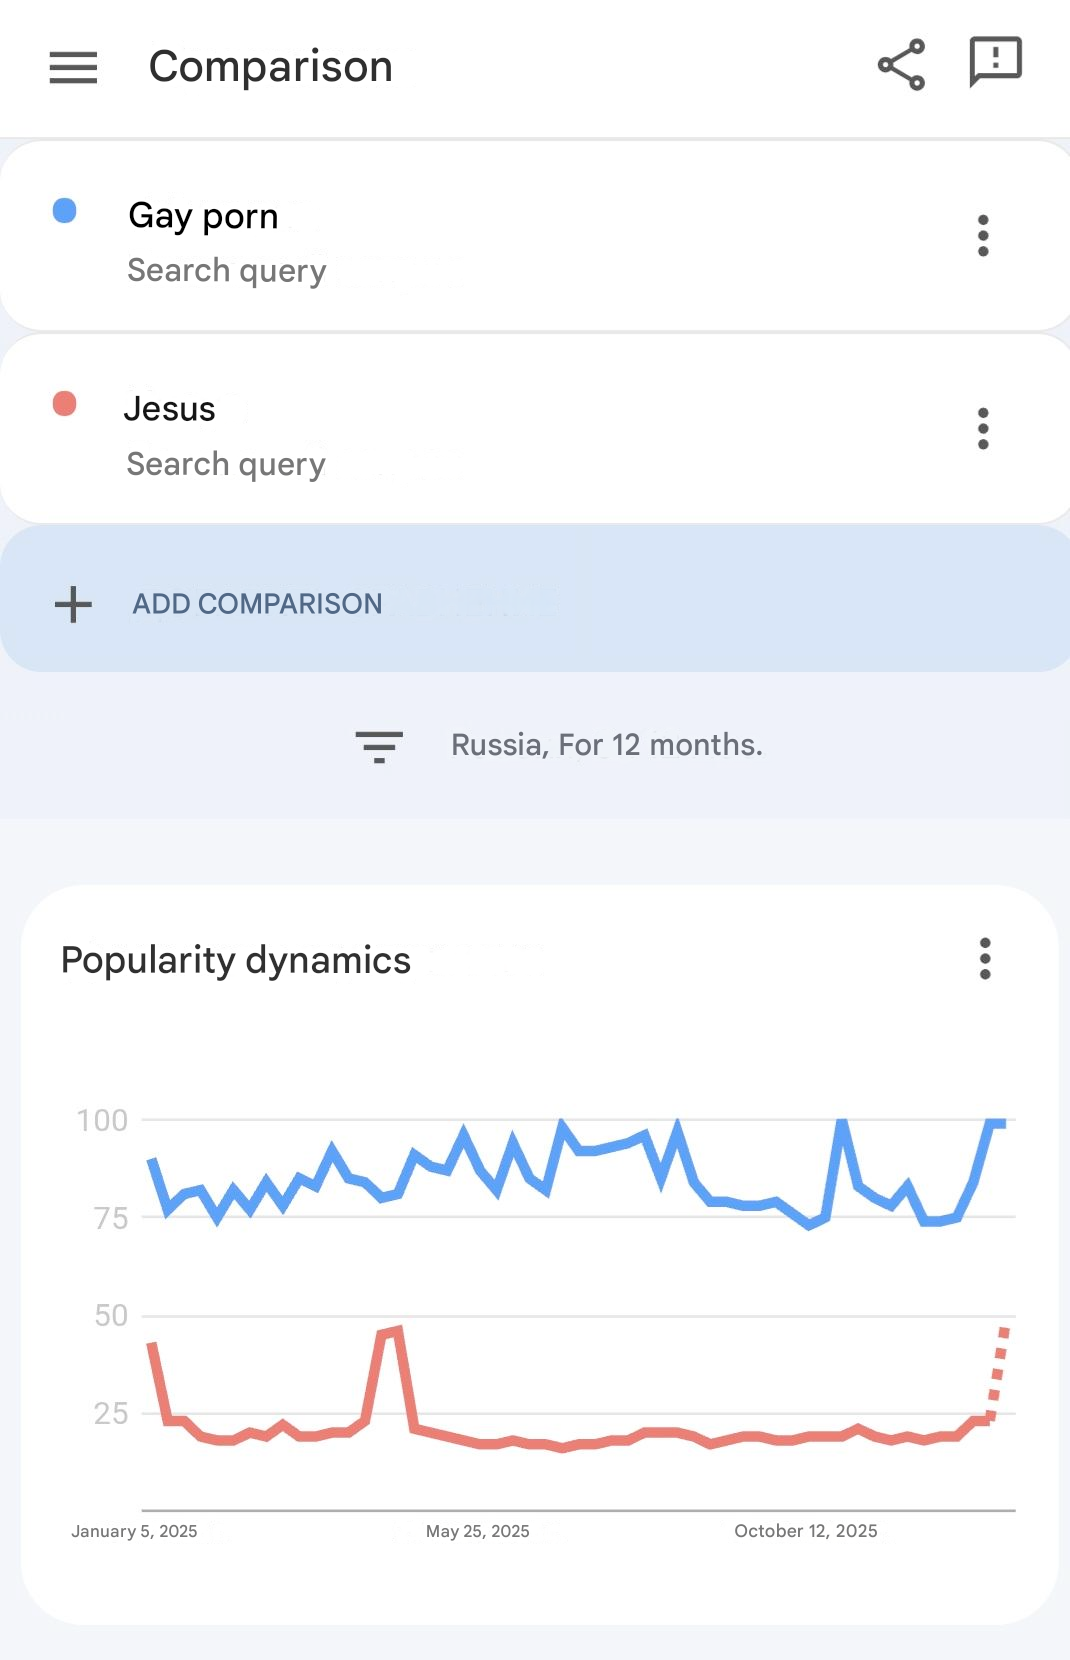Edit the Gay porn search term

click(203, 216)
